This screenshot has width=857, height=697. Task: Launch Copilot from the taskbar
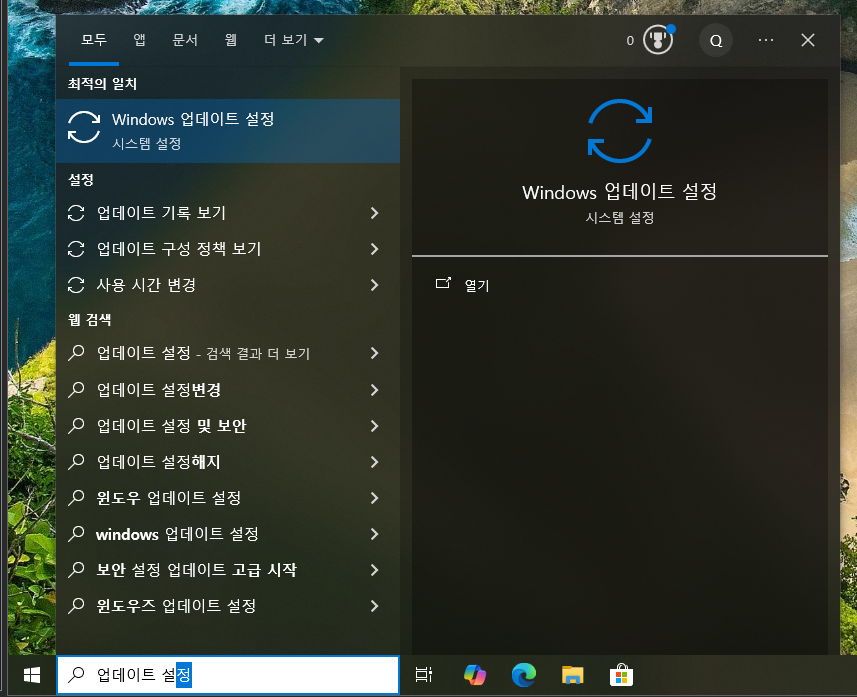pyautogui.click(x=475, y=675)
